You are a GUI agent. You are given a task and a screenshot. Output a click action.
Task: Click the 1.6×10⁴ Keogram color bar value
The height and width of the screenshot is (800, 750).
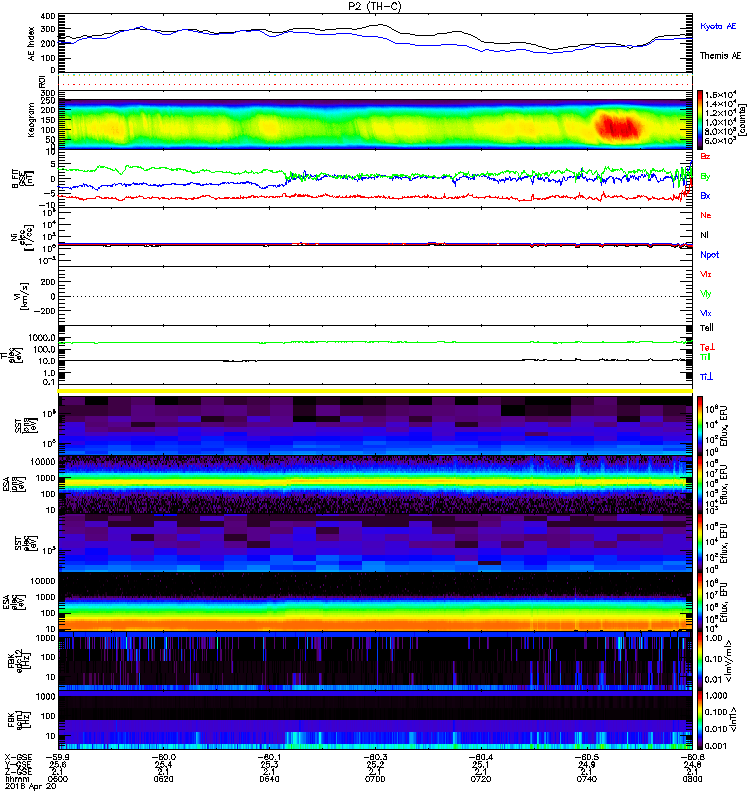pyautogui.click(x=720, y=95)
